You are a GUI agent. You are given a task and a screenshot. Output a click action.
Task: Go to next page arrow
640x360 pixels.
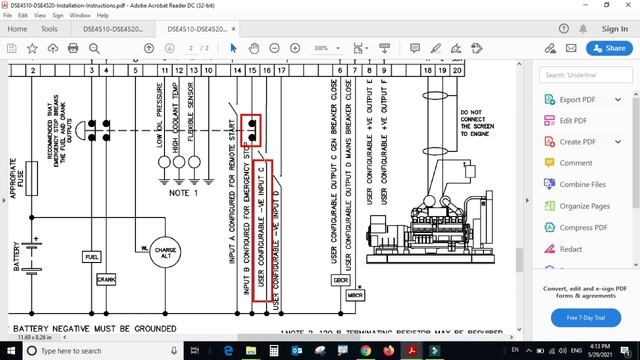click(x=169, y=48)
